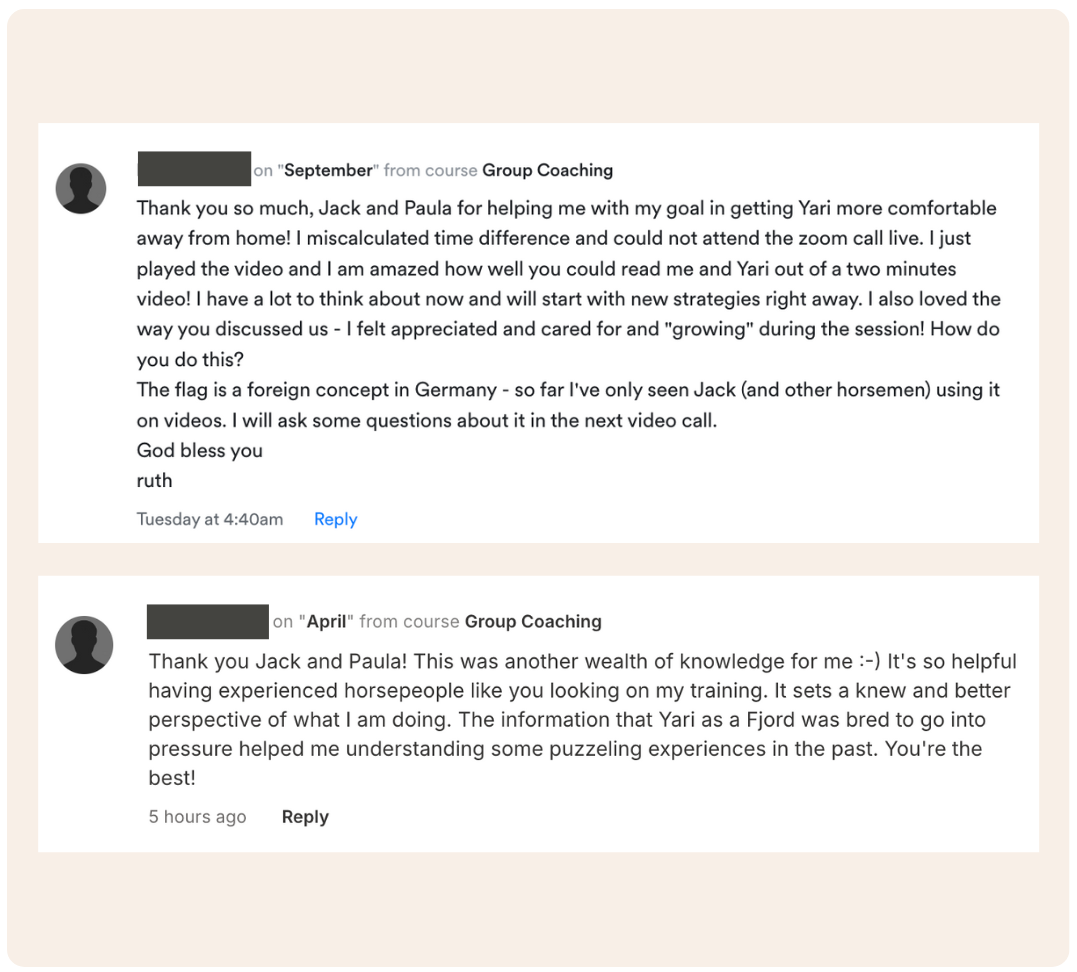
Task: Open the "September" lesson link
Action: 328,170
